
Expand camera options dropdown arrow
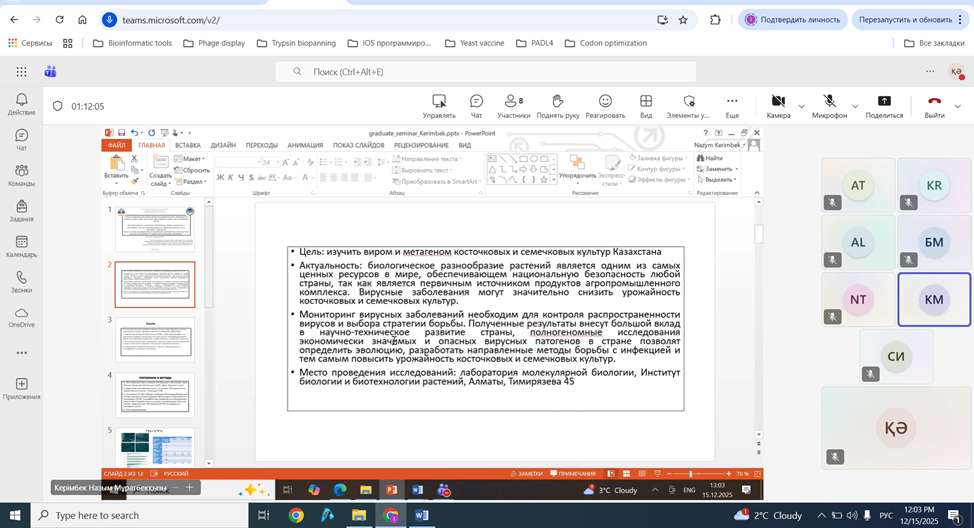(x=802, y=106)
